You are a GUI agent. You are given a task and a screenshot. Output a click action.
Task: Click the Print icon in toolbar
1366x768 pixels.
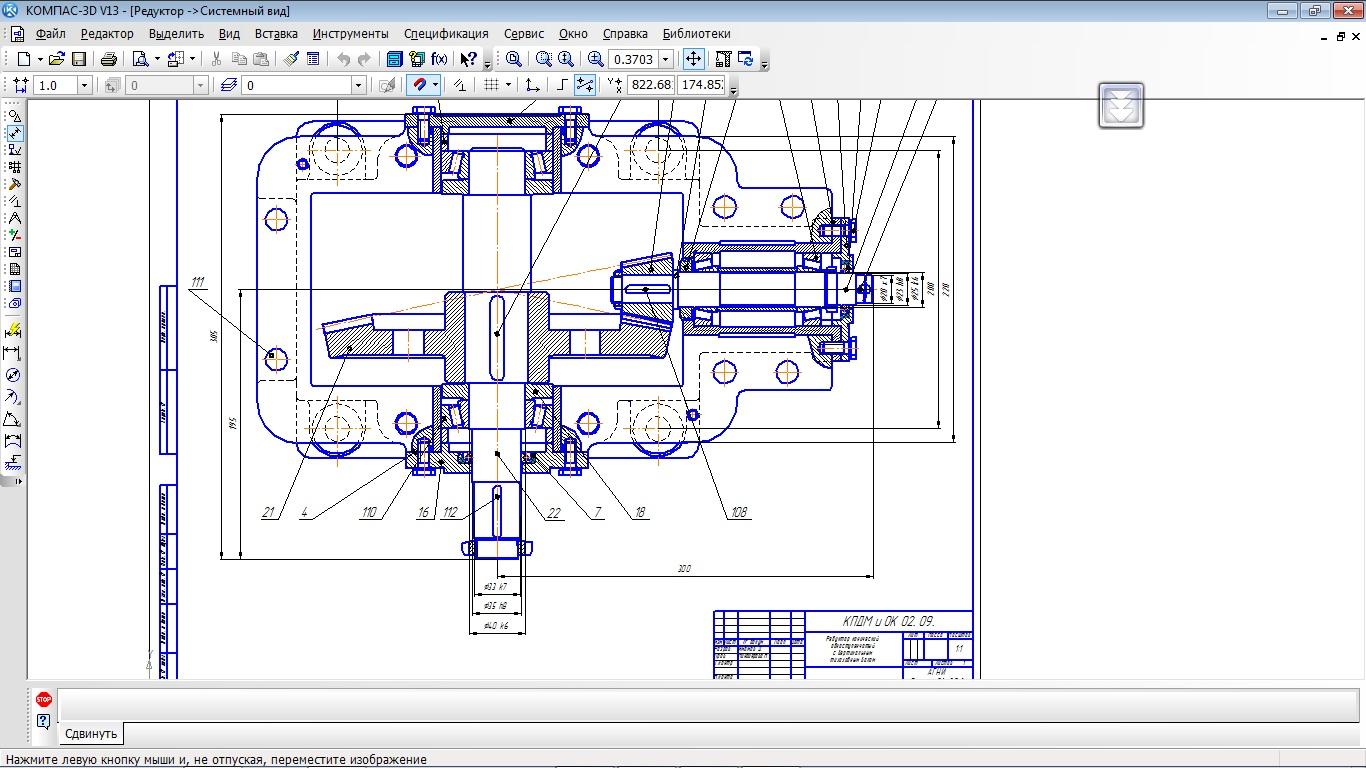point(109,59)
